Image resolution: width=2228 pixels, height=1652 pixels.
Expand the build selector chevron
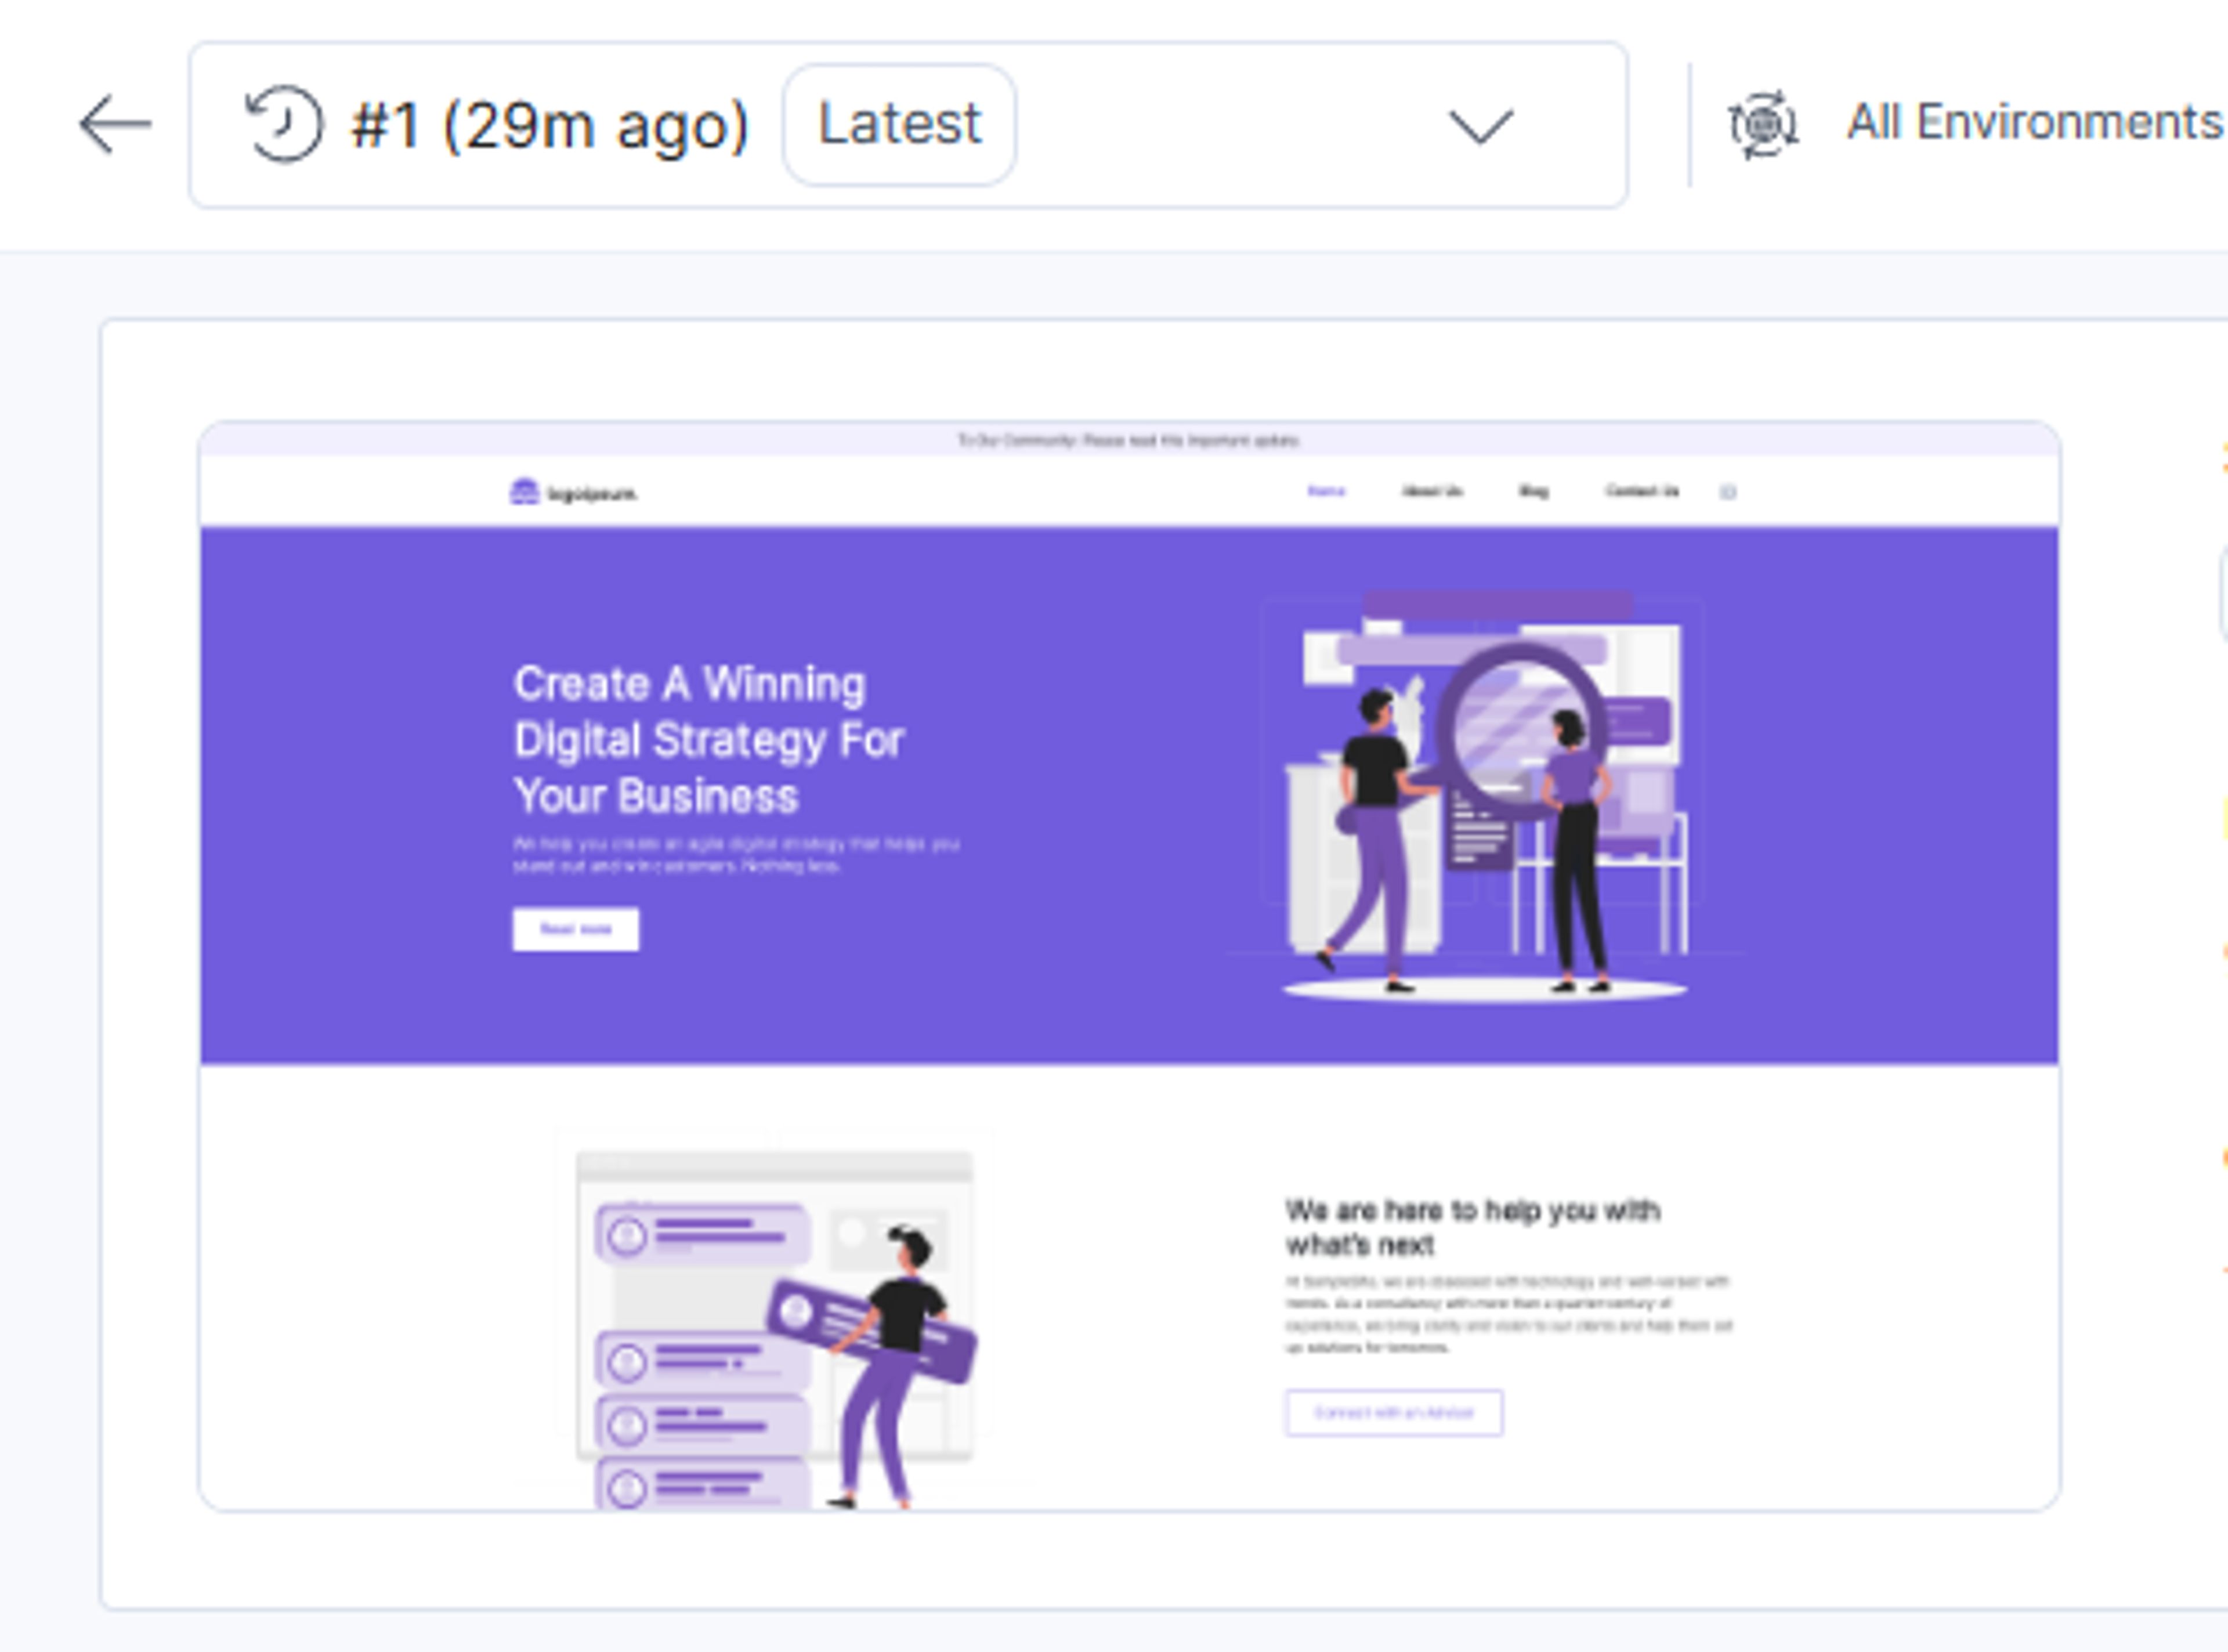click(1481, 126)
